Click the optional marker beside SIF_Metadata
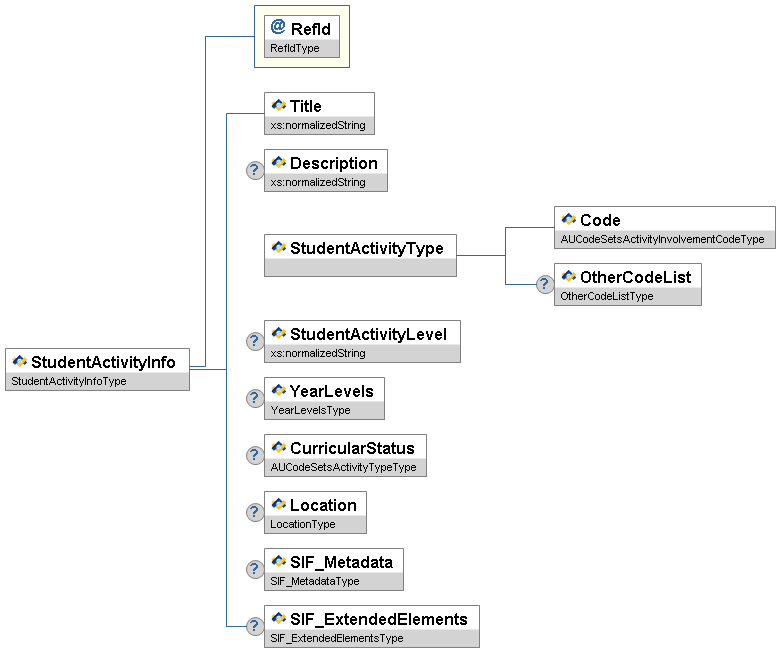 point(255,569)
